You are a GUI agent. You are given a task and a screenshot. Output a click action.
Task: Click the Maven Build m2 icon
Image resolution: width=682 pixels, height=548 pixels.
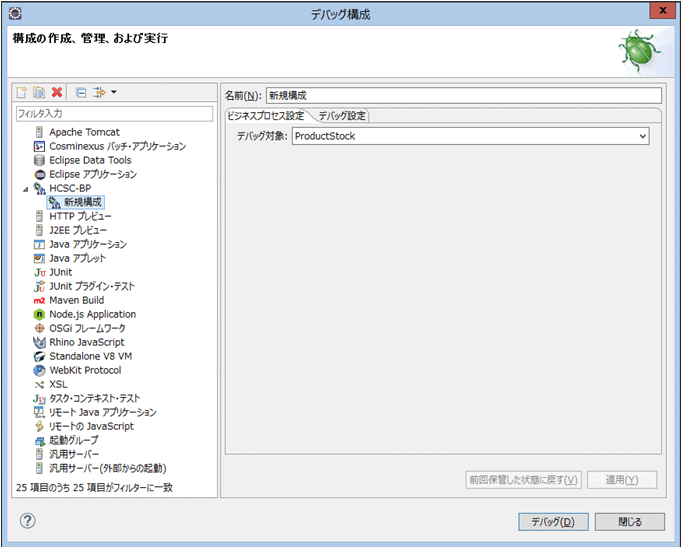point(40,300)
